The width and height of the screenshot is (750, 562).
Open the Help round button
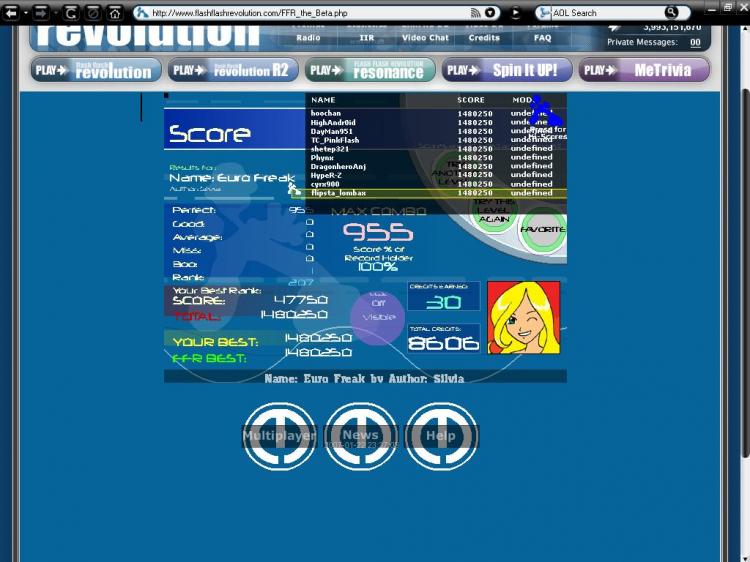(441, 436)
